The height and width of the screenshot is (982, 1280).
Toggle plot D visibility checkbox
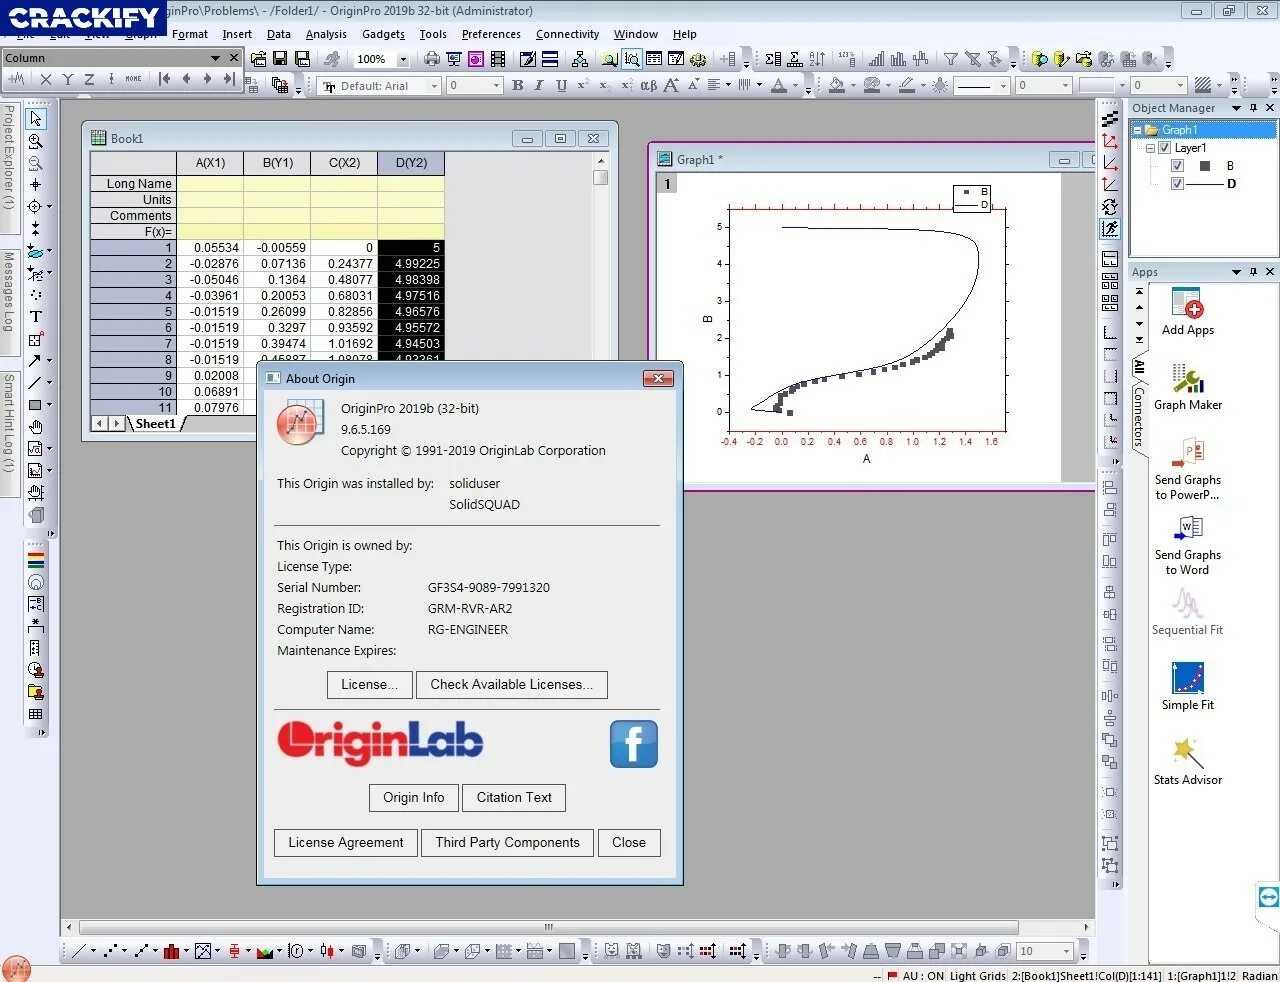pos(1177,184)
